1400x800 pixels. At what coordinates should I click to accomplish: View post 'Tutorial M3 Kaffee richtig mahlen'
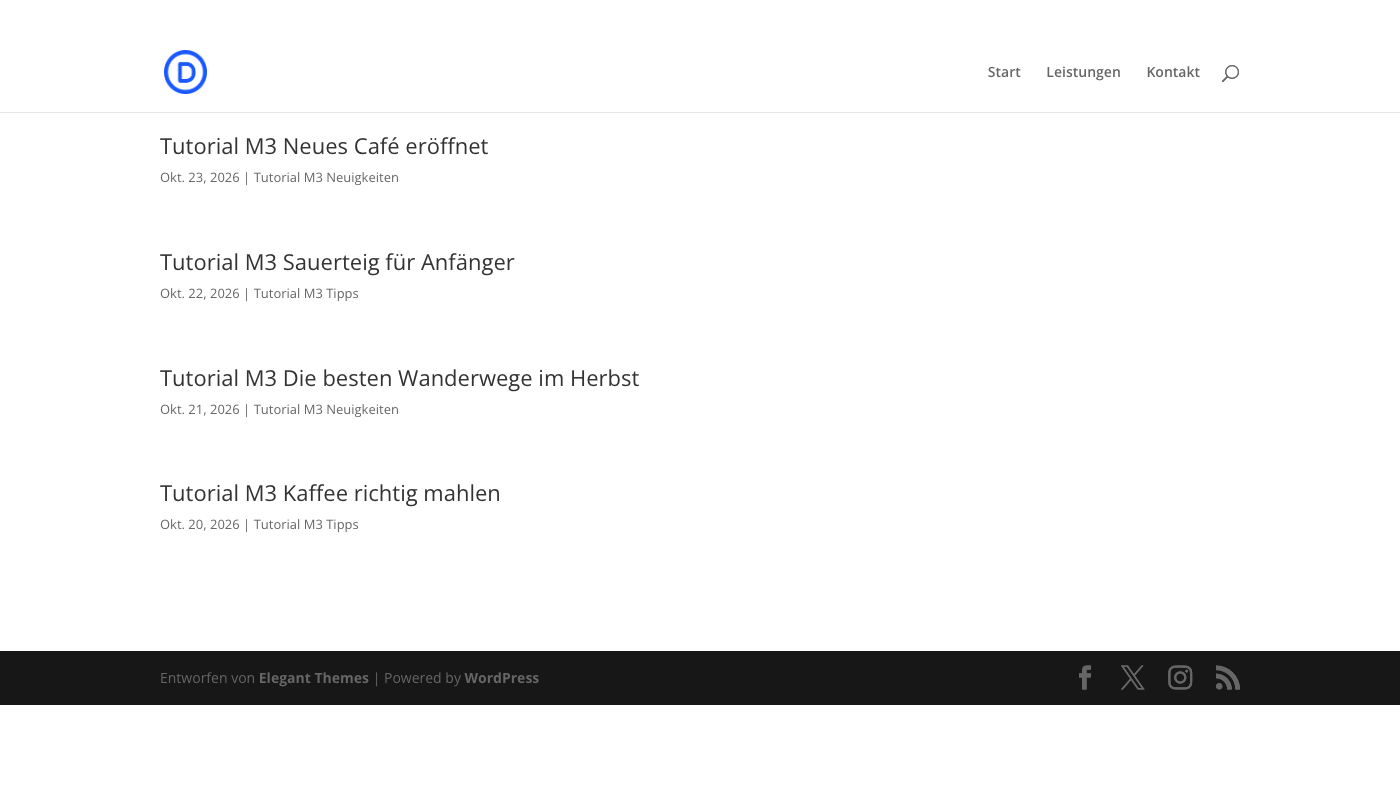(x=330, y=493)
